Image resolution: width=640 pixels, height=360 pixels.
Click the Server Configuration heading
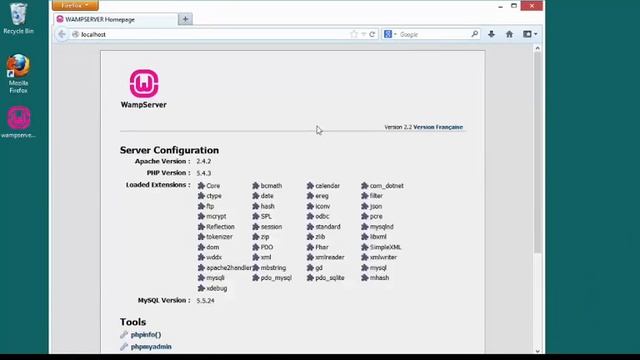point(169,150)
